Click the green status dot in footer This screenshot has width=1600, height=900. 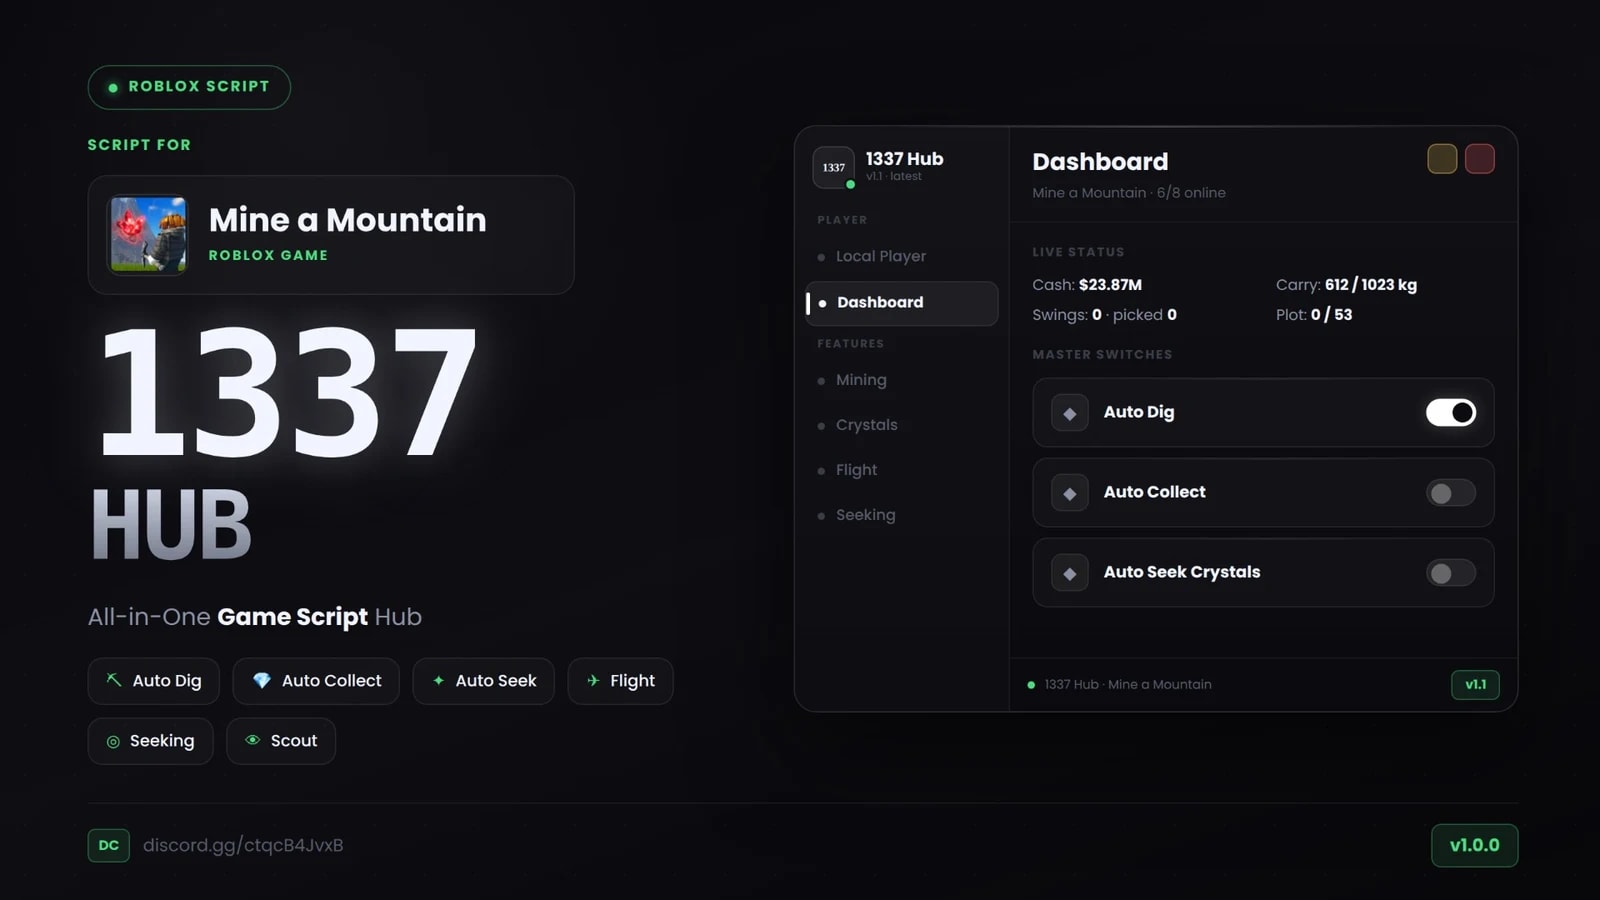[x=1031, y=685]
